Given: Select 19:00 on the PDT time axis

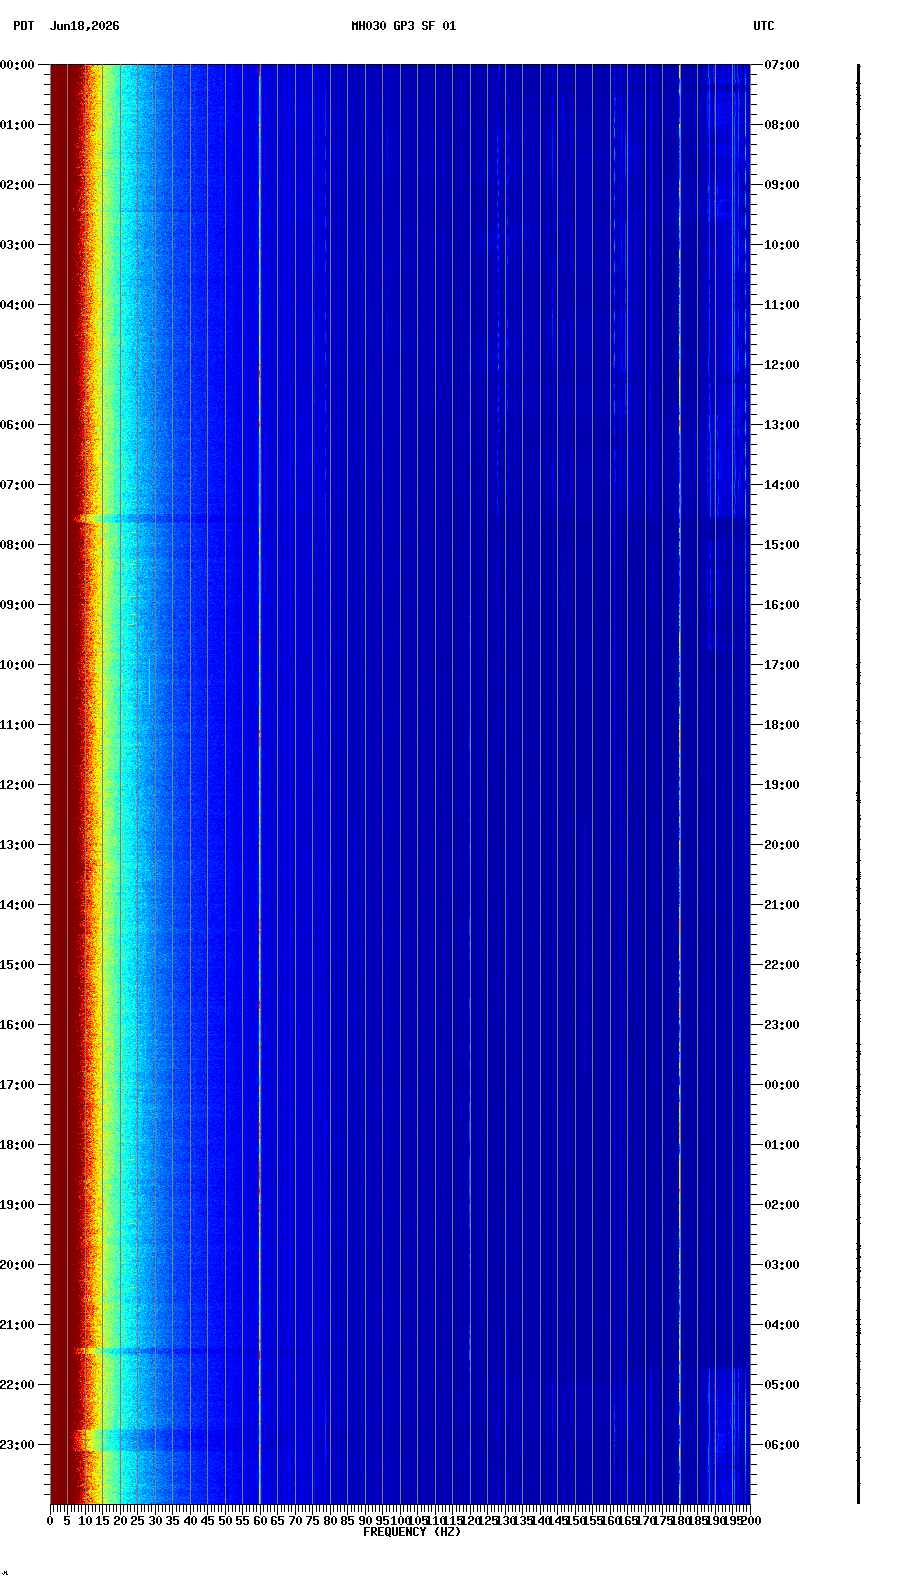Looking at the screenshot, I should [17, 1205].
